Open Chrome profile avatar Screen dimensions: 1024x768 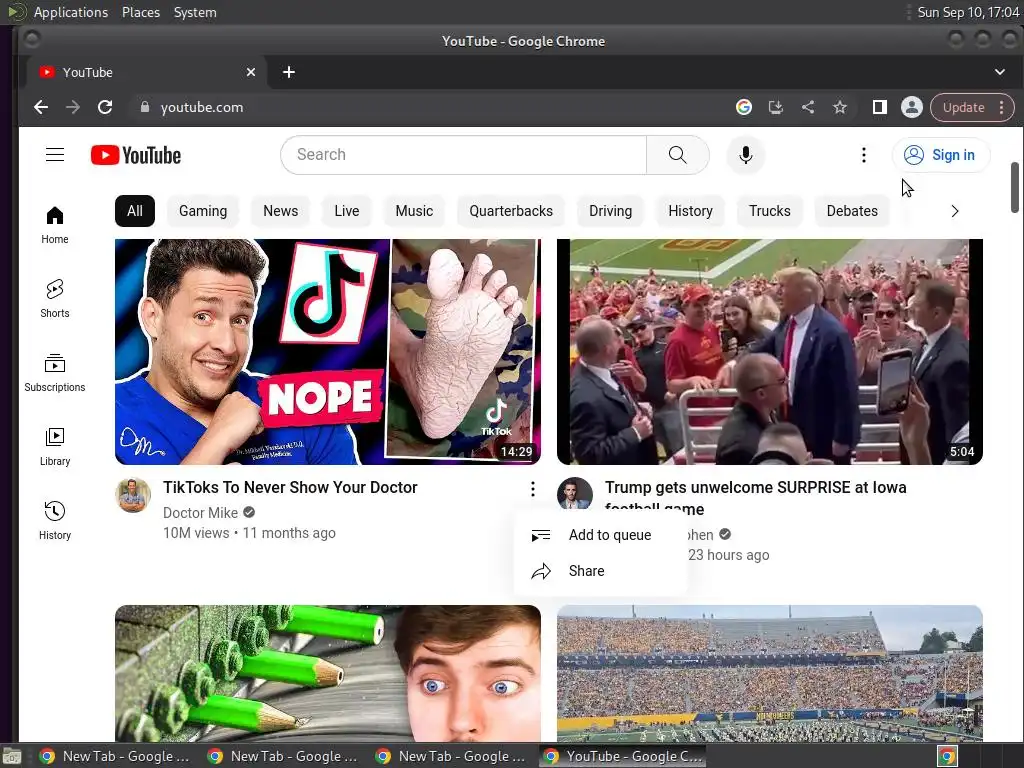coord(912,107)
